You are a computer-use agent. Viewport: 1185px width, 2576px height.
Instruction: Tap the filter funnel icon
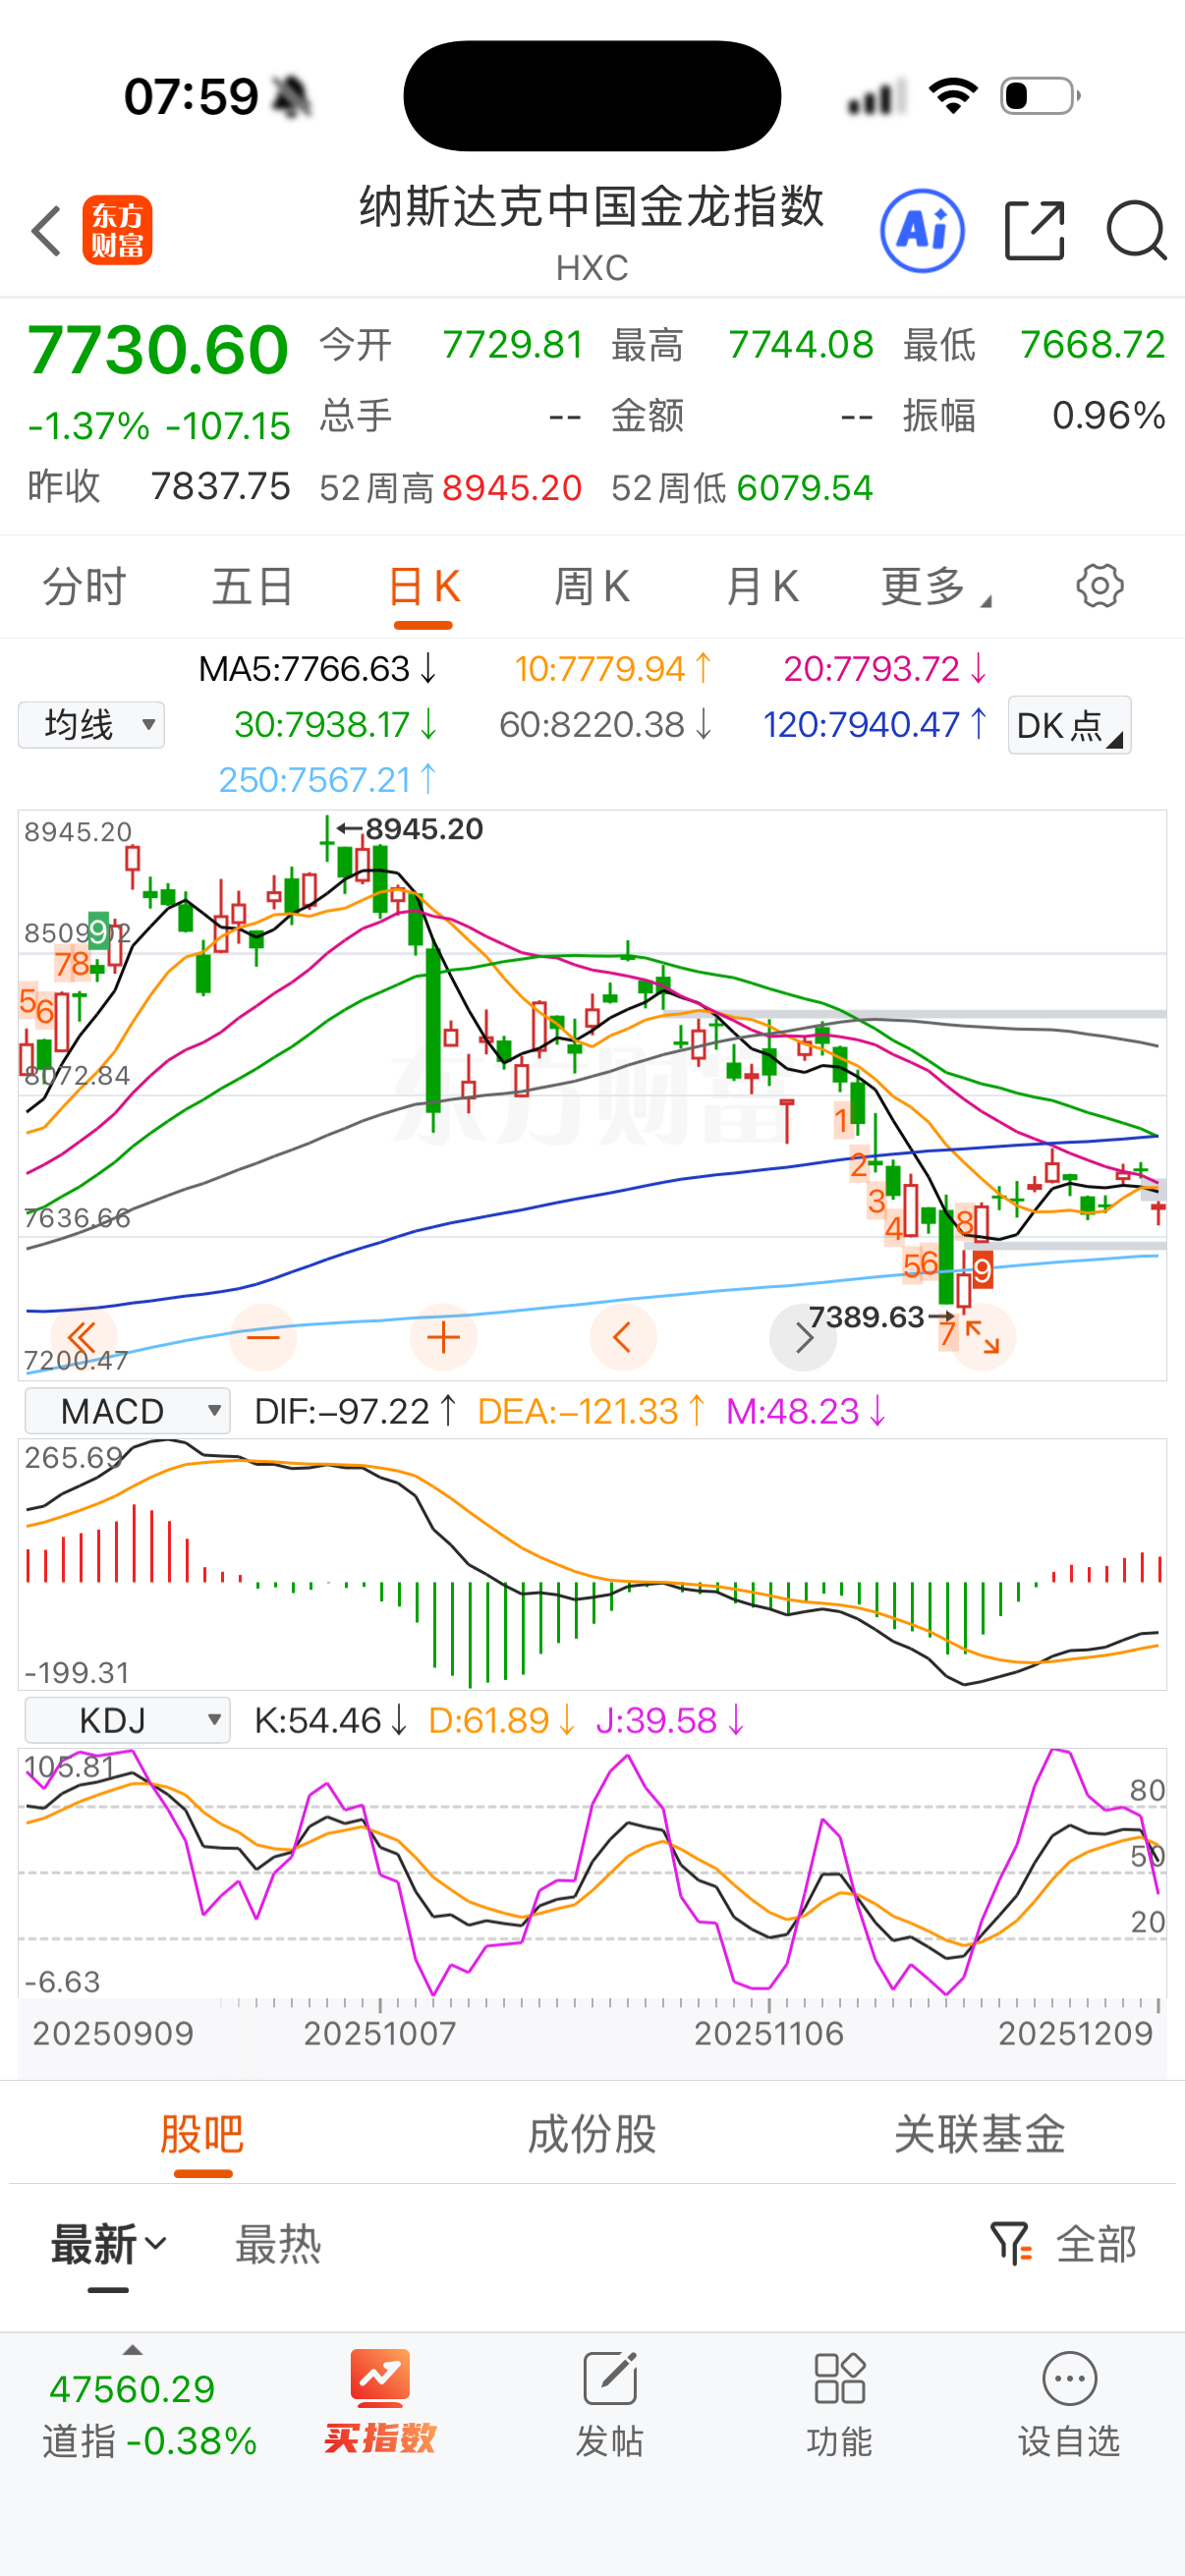pyautogui.click(x=1010, y=2244)
